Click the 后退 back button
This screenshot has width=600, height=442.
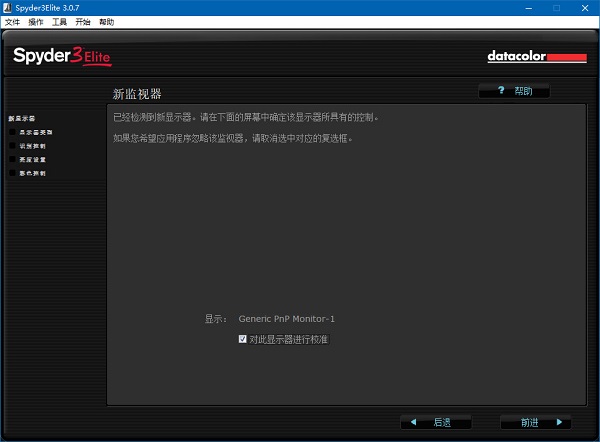pos(436,422)
